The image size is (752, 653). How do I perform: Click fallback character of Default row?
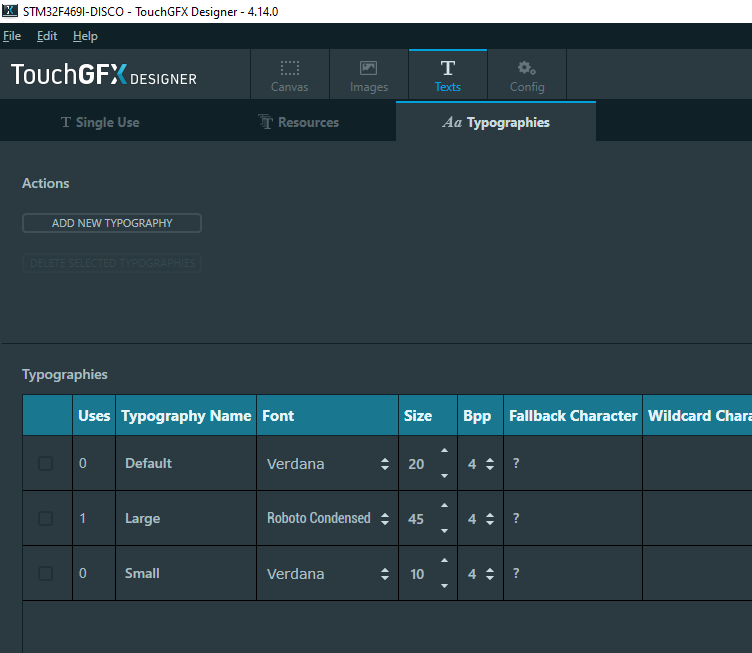[516, 463]
